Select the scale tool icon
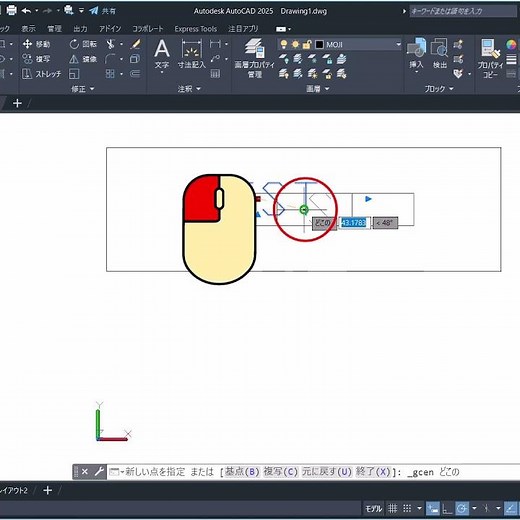Image resolution: width=520 pixels, height=520 pixels. (x=74, y=74)
